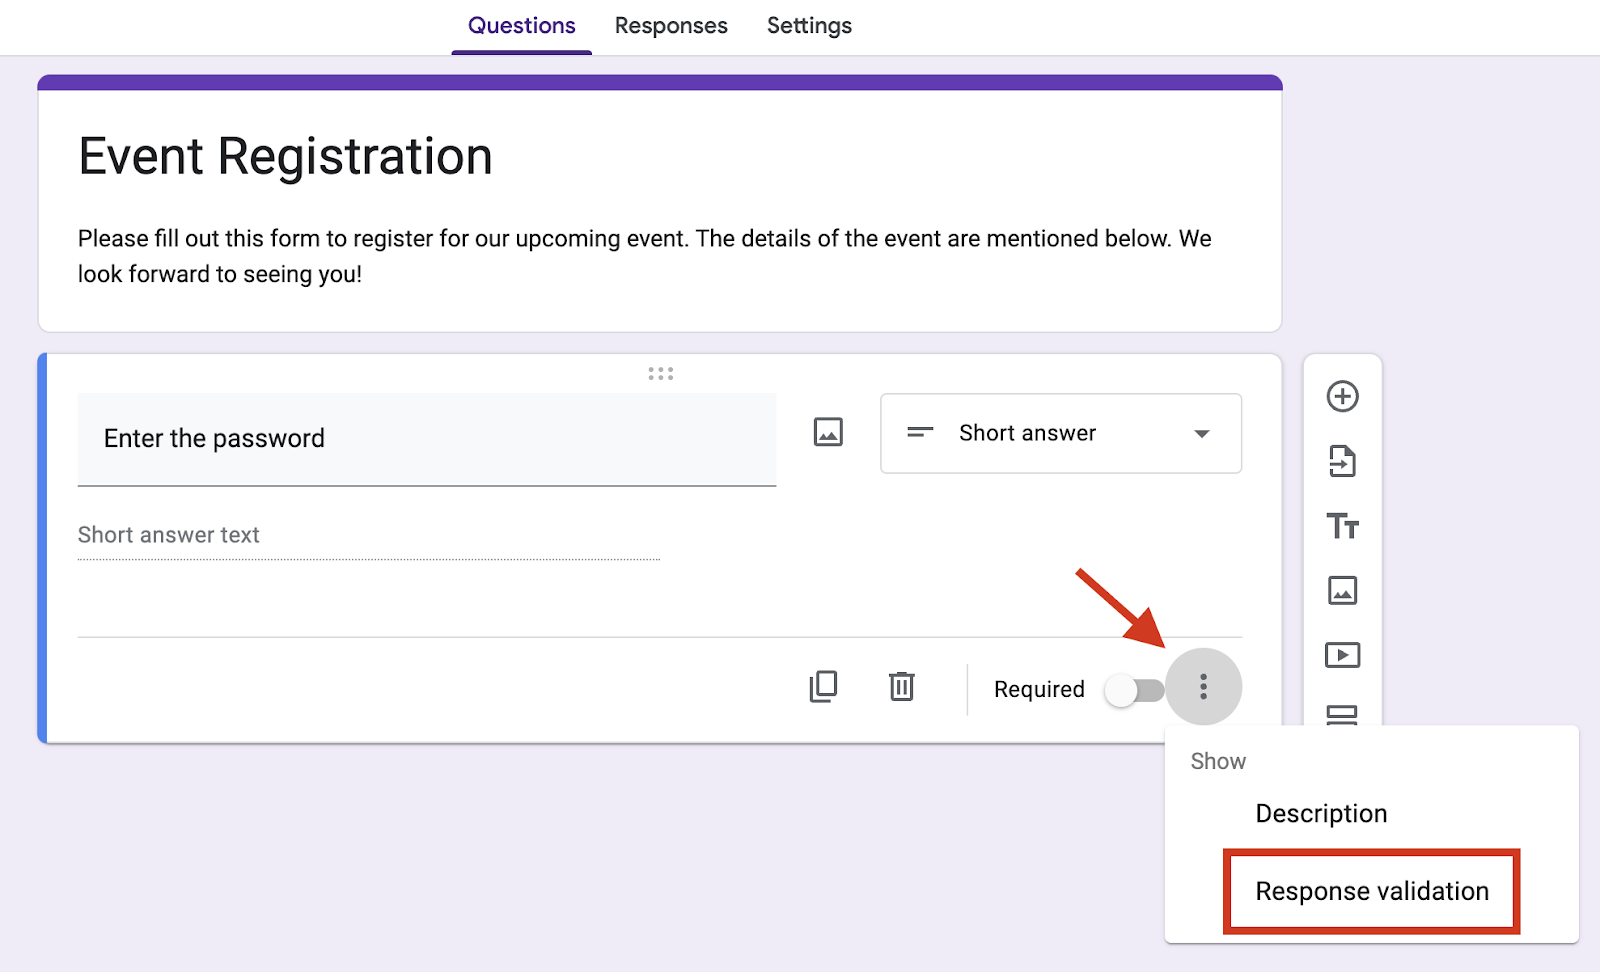Open the Settings tab
Viewport: 1600px width, 972px height.
coord(809,26)
